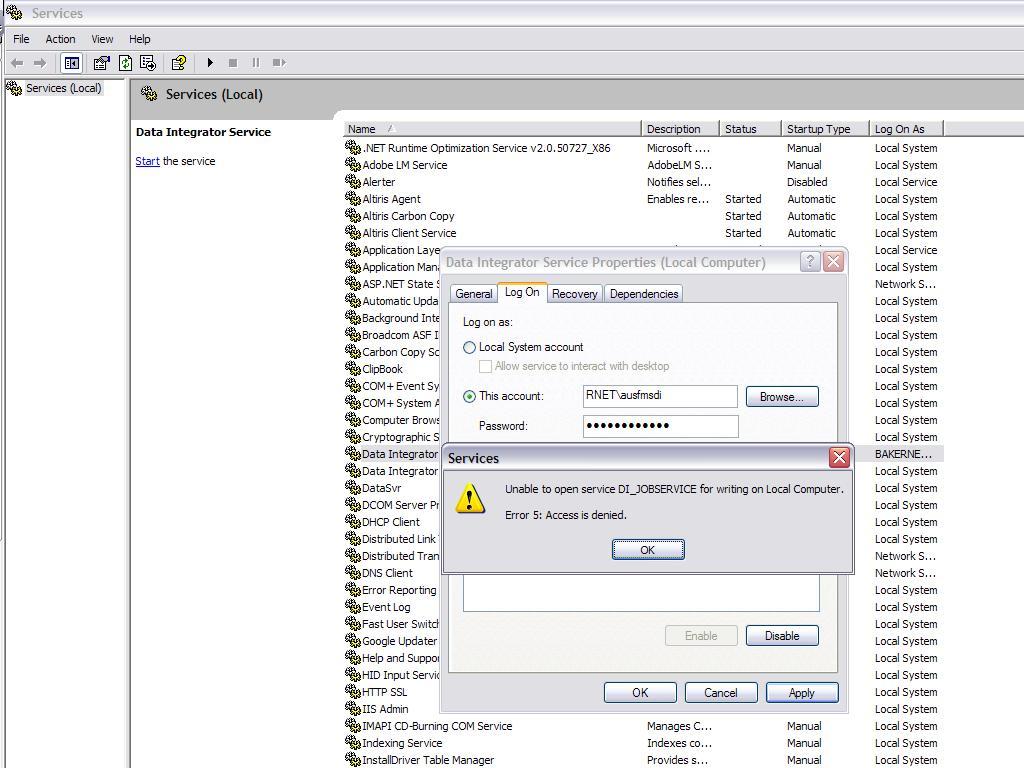Screen dimensions: 1024x768
Task: Open the Action menu
Action: point(60,39)
